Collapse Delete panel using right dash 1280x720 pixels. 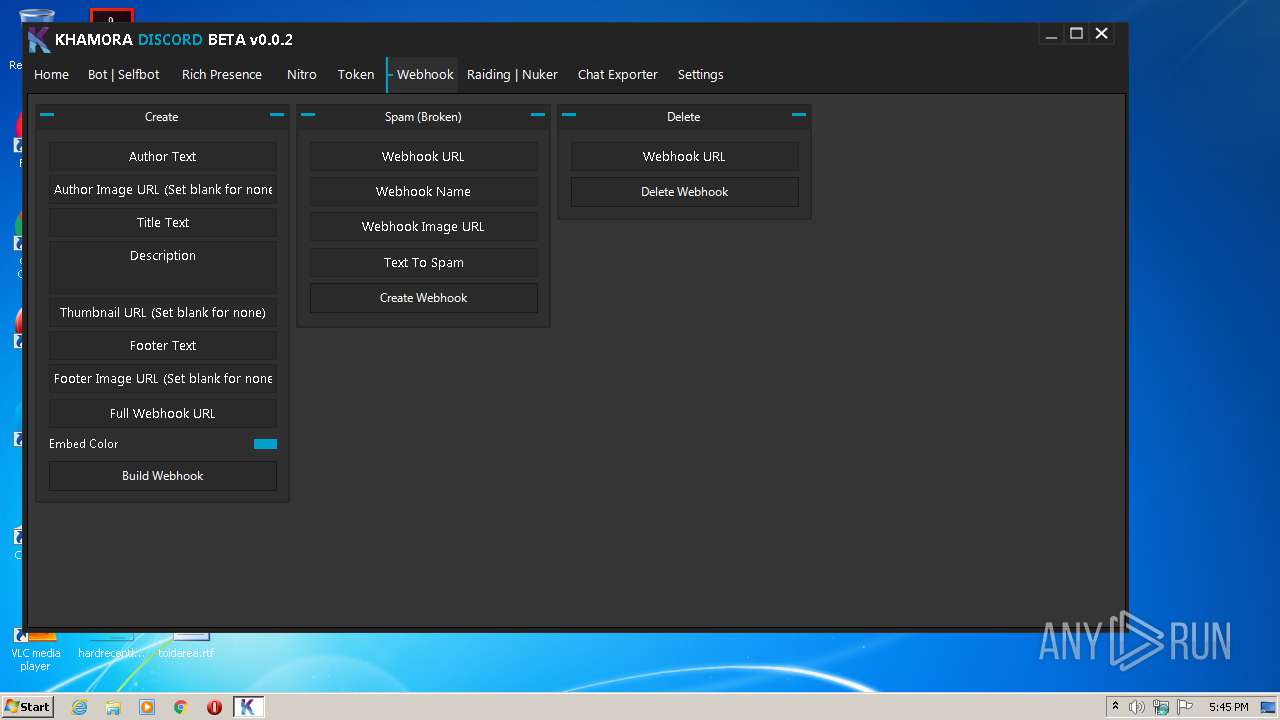[799, 115]
